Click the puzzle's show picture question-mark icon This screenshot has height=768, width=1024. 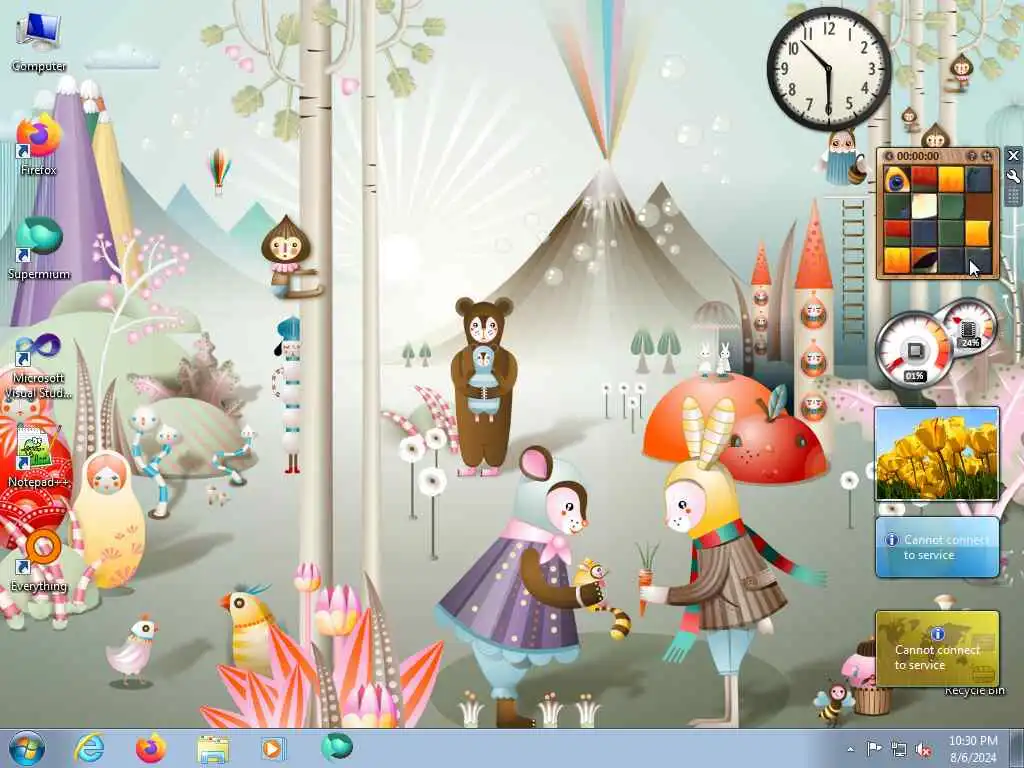coord(972,156)
